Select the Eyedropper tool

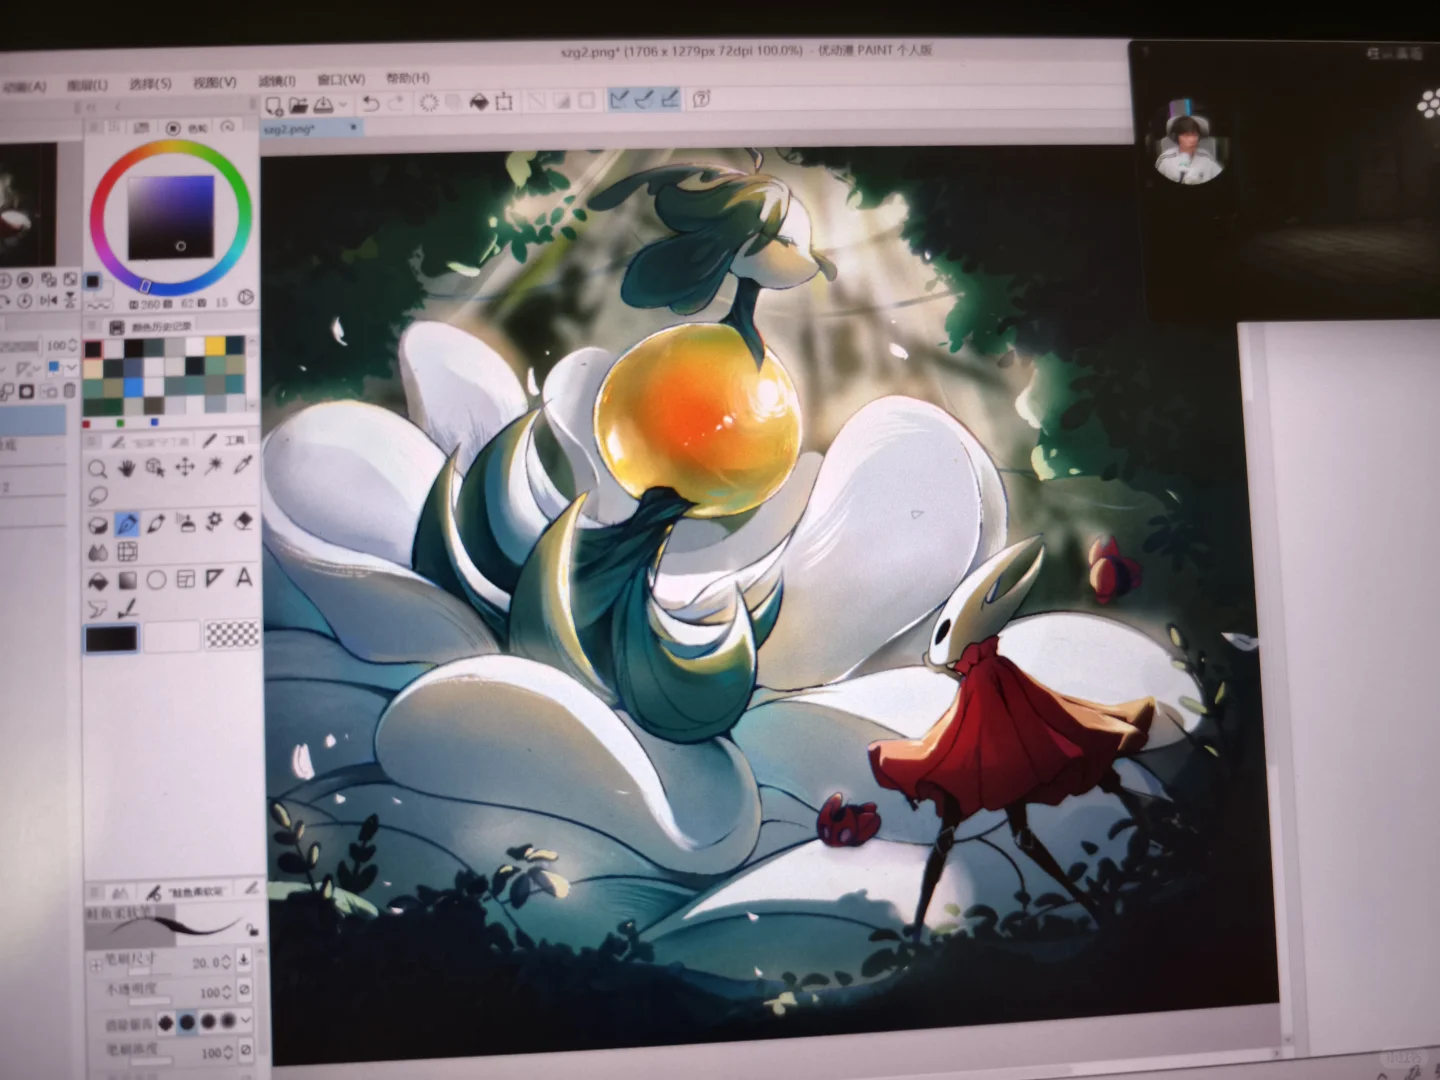243,465
